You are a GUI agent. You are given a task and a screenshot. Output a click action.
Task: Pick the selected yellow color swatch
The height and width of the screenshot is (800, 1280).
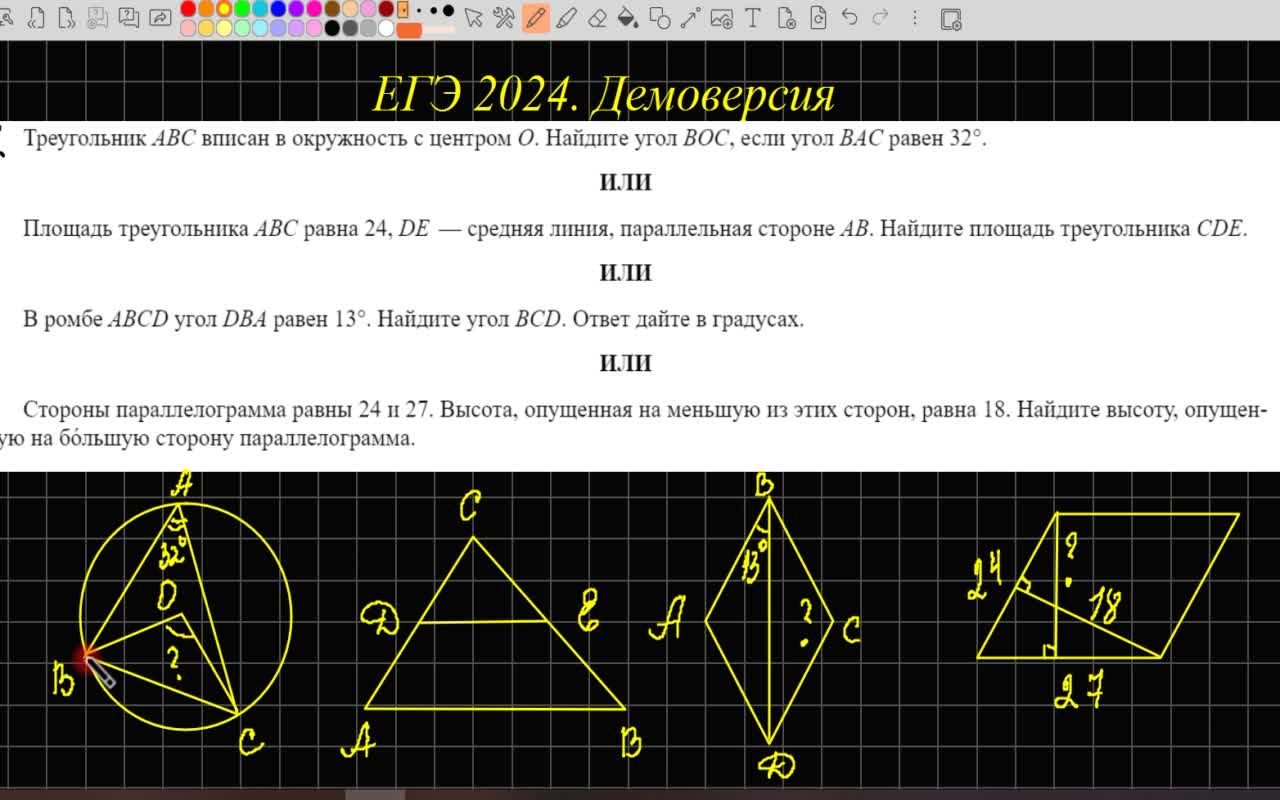pyautogui.click(x=224, y=9)
